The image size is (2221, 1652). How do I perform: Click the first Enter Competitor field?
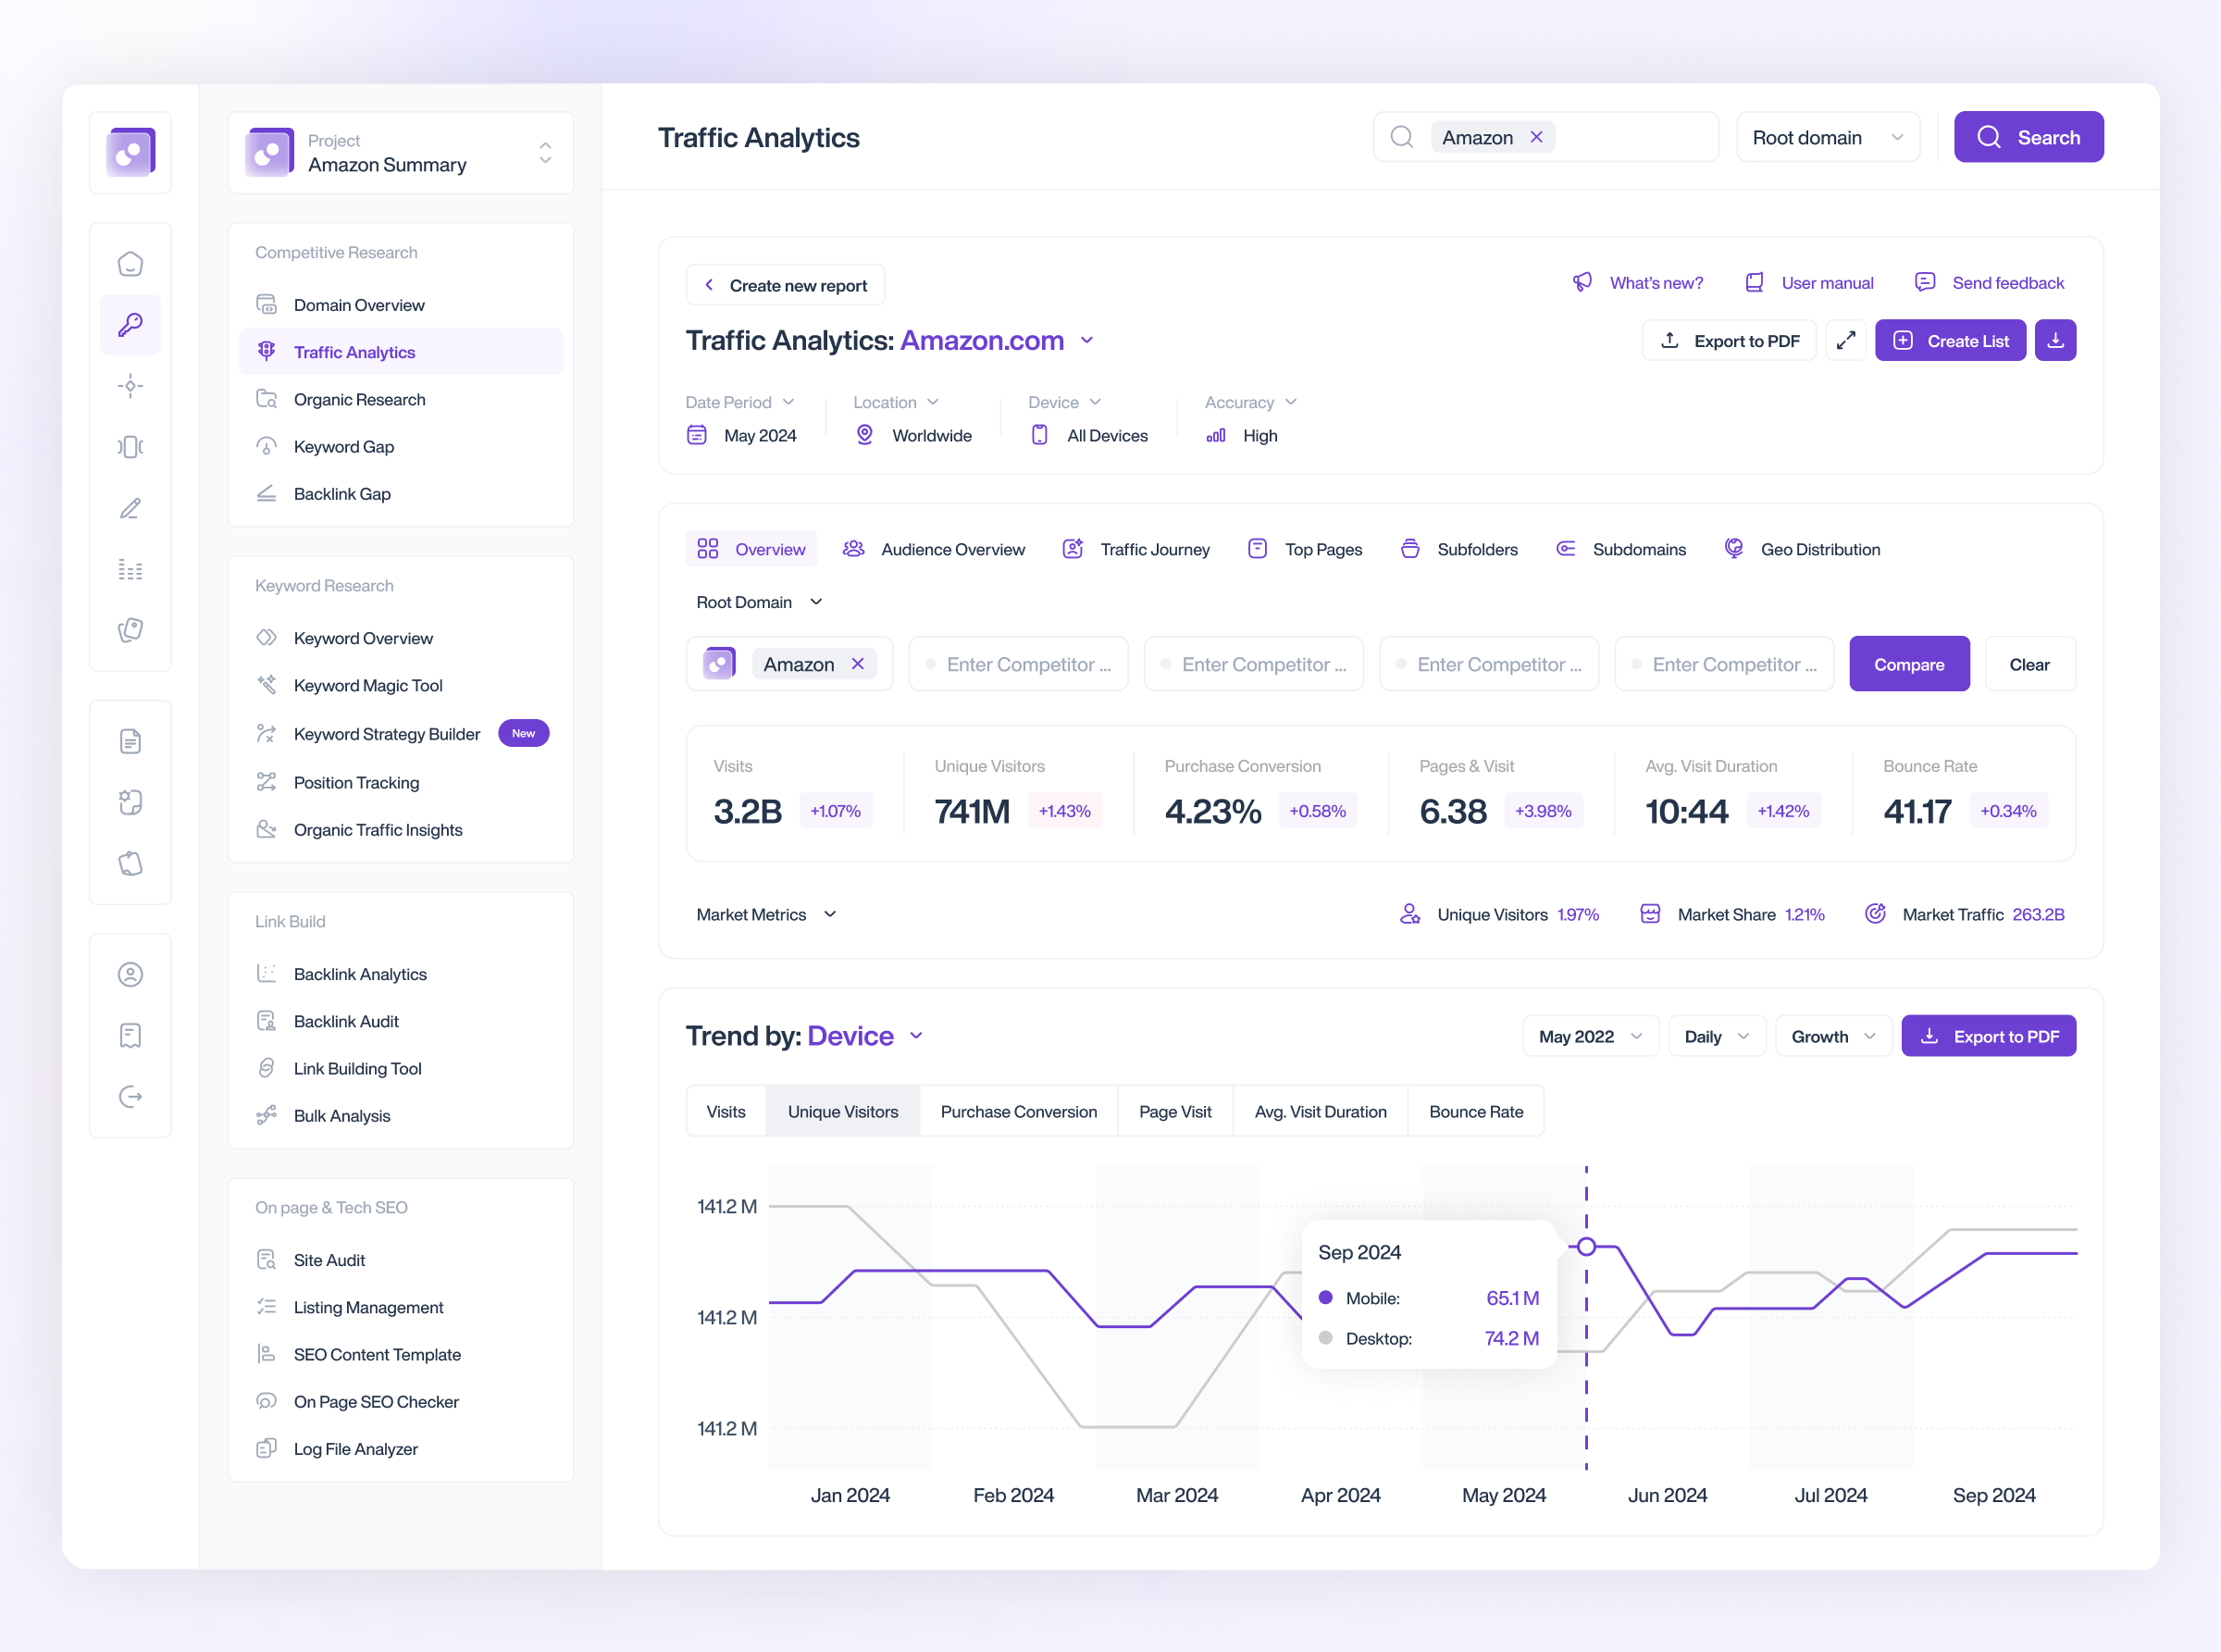coord(1018,664)
